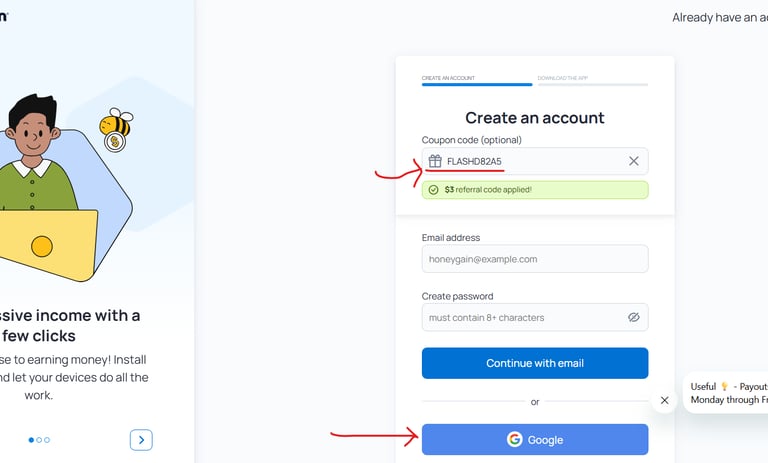Click the green checkmark in the referral banner
Screen dimensions: 768x463
[x=433, y=189]
